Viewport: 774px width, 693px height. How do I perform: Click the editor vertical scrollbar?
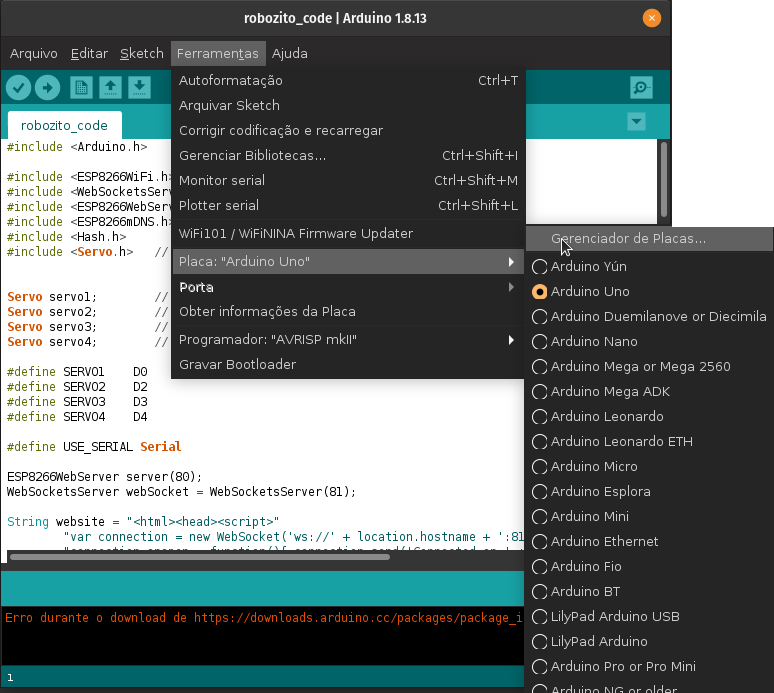pos(664,180)
